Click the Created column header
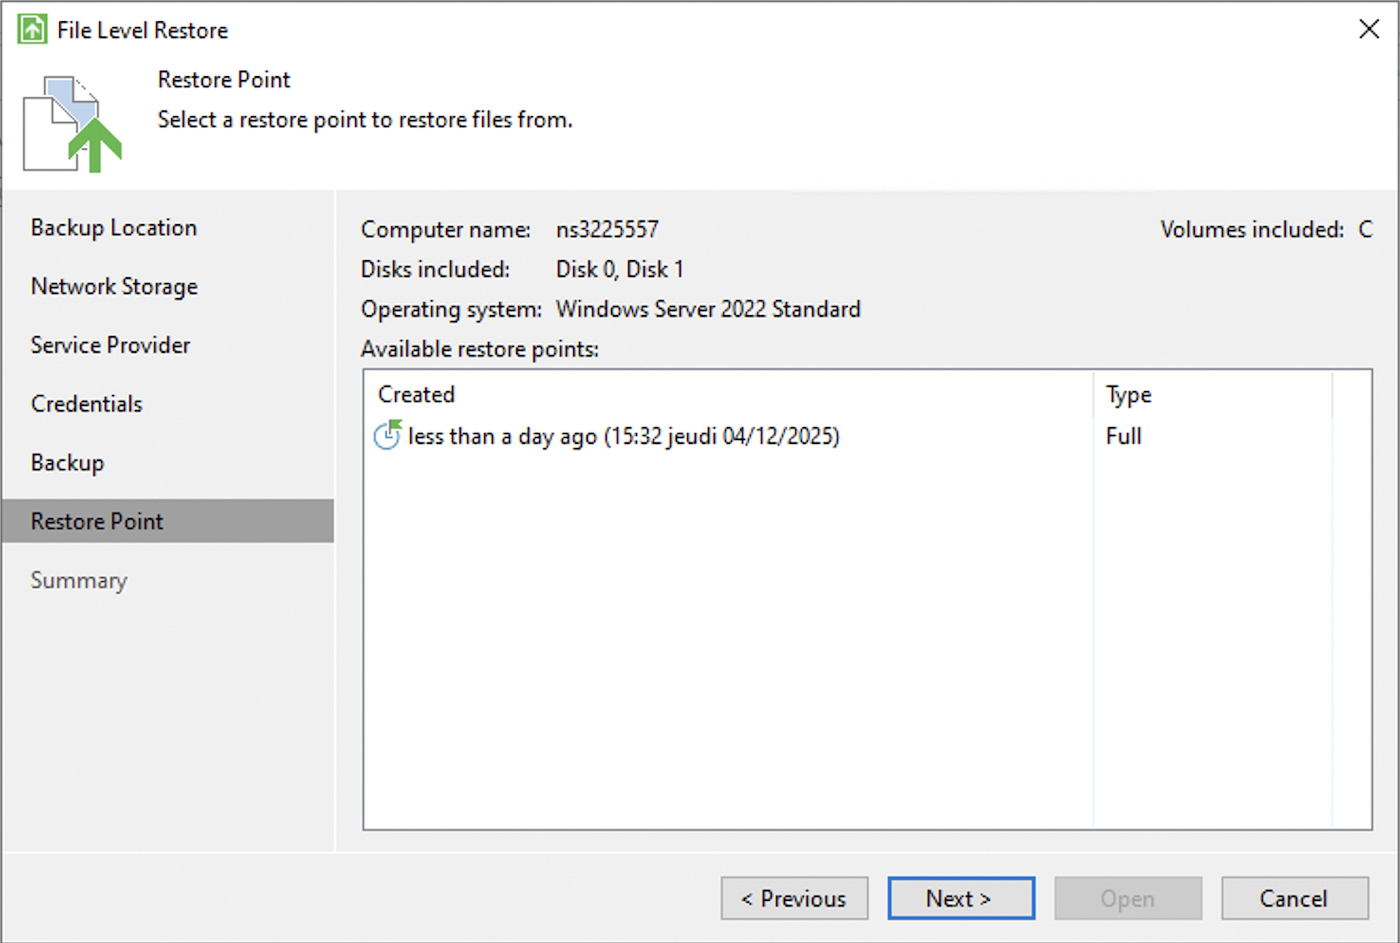Viewport: 1400px width, 943px height. pos(416,394)
